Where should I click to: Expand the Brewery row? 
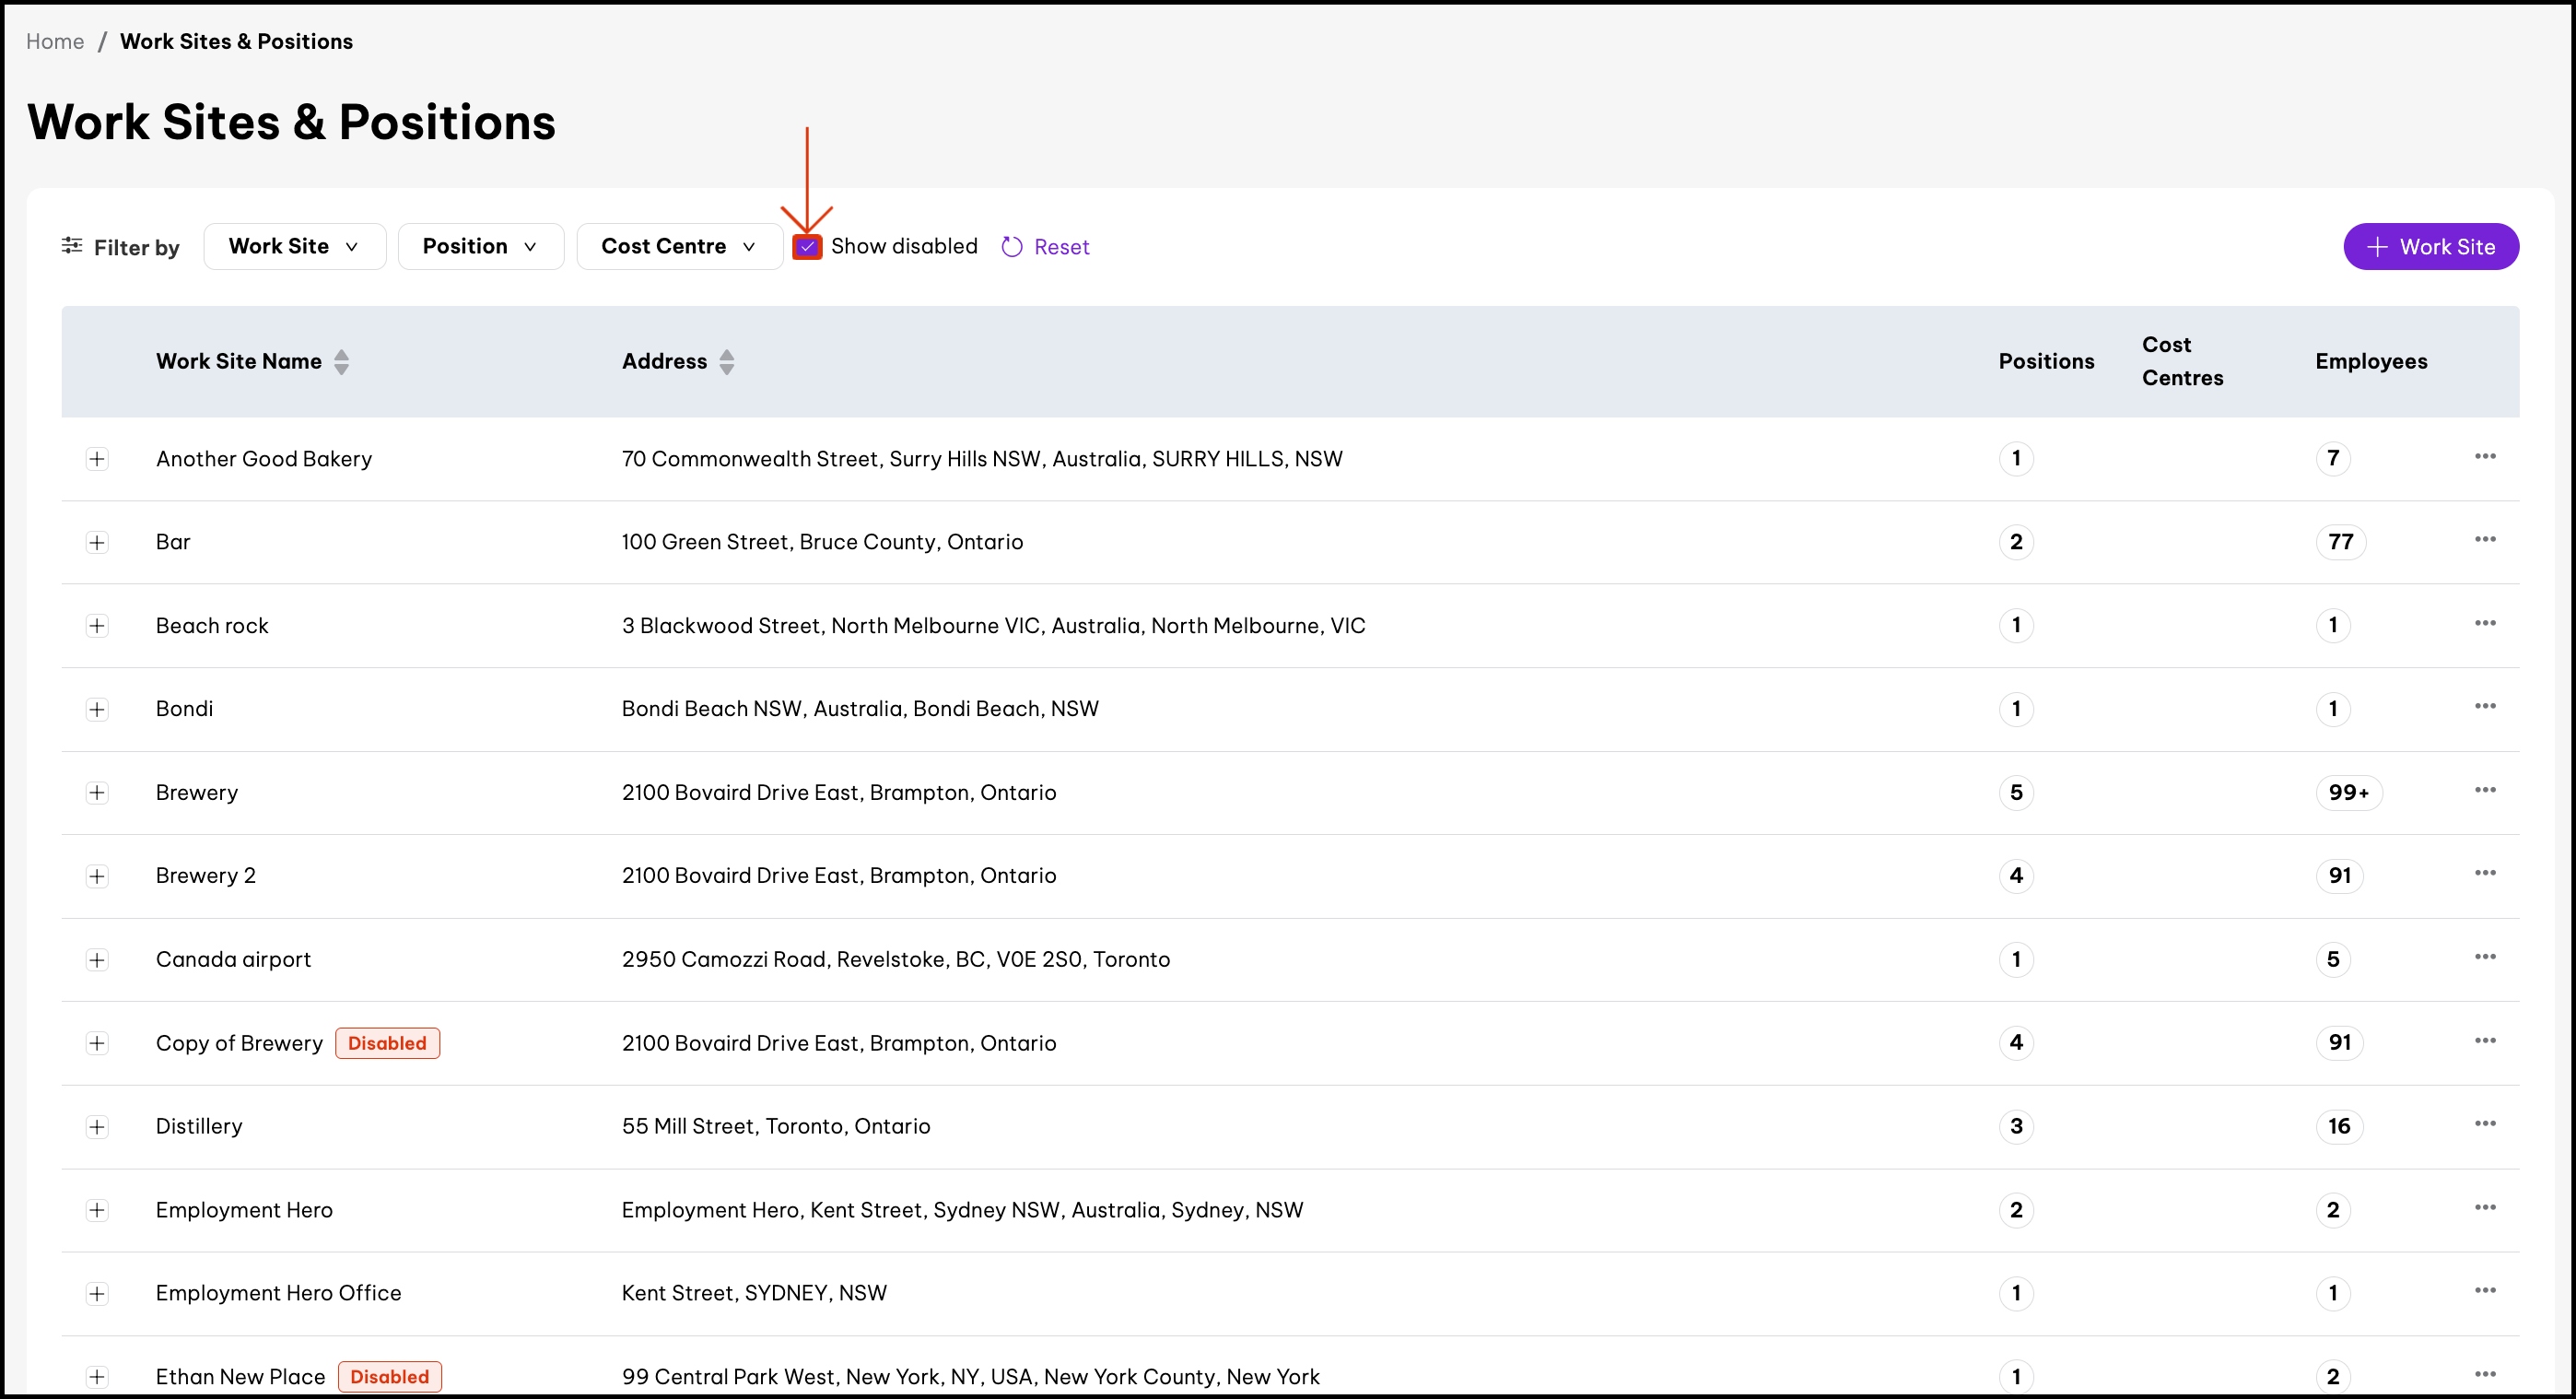click(x=97, y=793)
